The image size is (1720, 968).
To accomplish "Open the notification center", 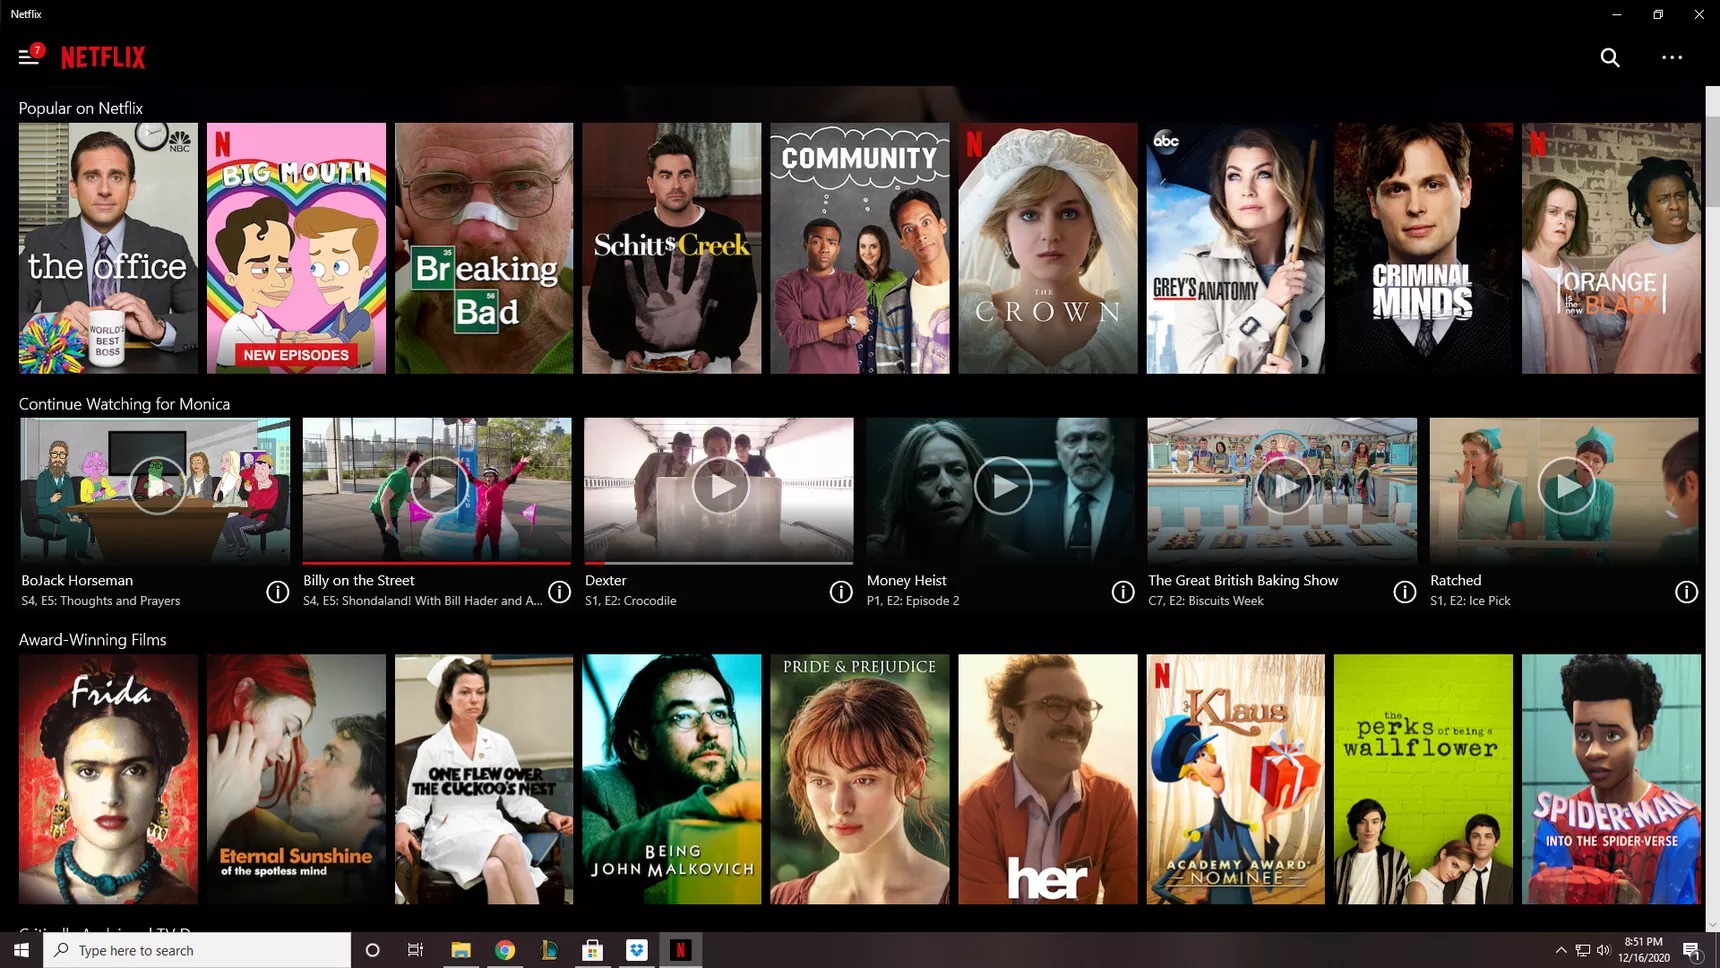I will click(1693, 950).
